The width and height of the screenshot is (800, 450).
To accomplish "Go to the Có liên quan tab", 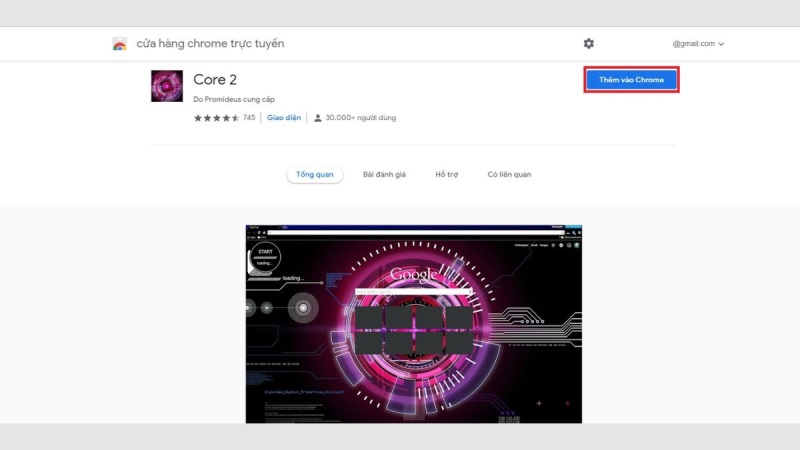I will pos(509,174).
